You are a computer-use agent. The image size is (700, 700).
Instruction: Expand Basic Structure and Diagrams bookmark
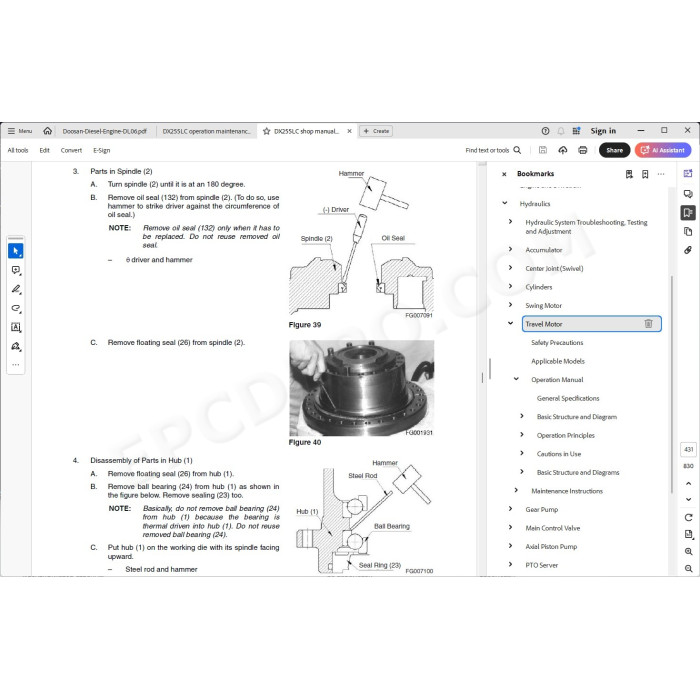pyautogui.click(x=522, y=471)
